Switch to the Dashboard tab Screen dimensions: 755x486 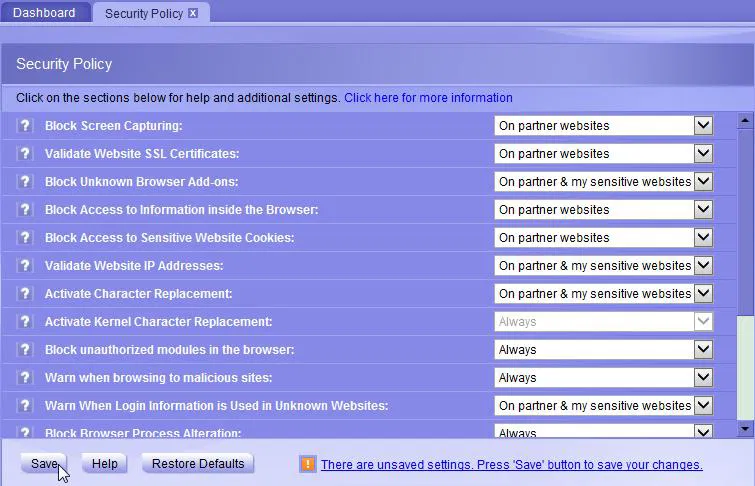pos(44,13)
